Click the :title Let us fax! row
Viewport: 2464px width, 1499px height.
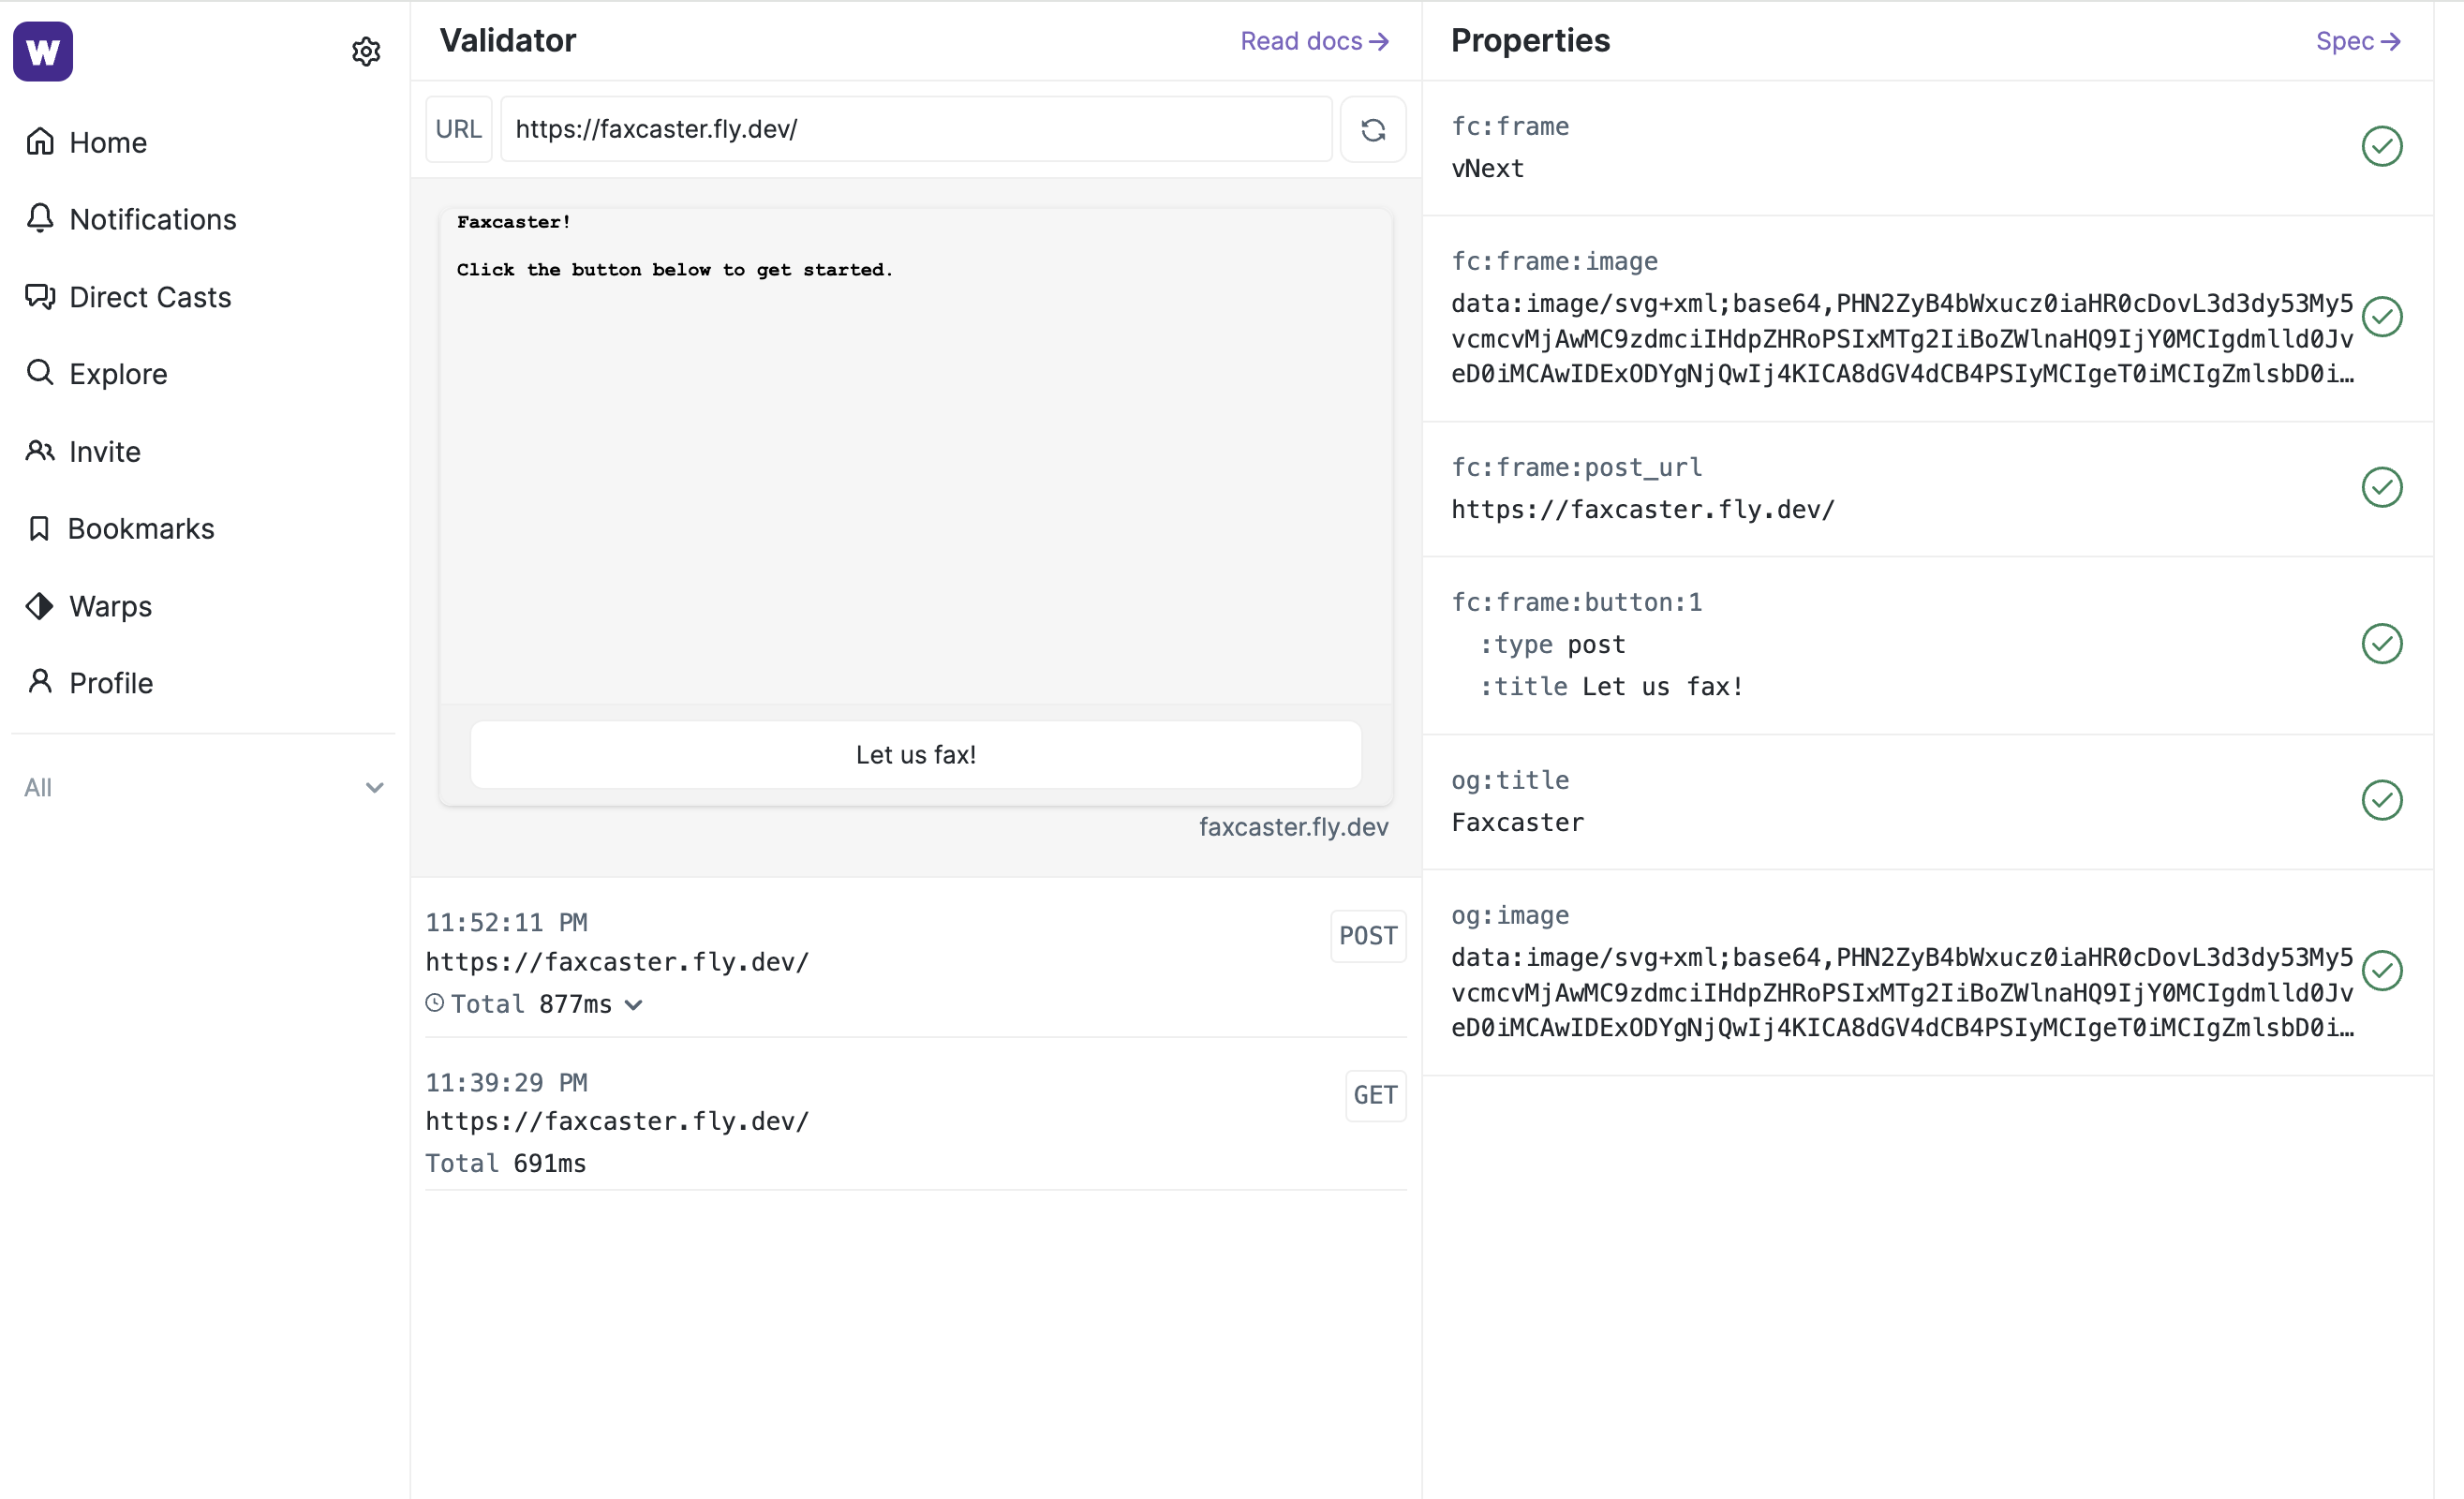tap(1612, 687)
